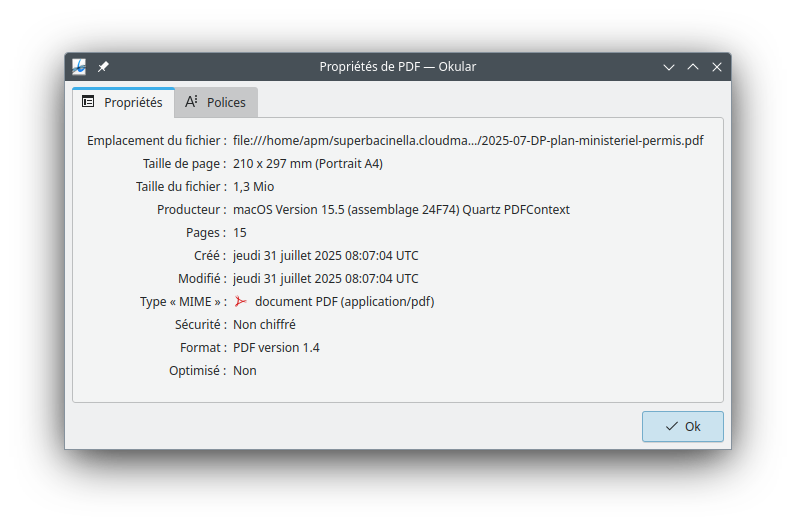Close the dialog with the X button
This screenshot has height=526, width=796.
717,67
